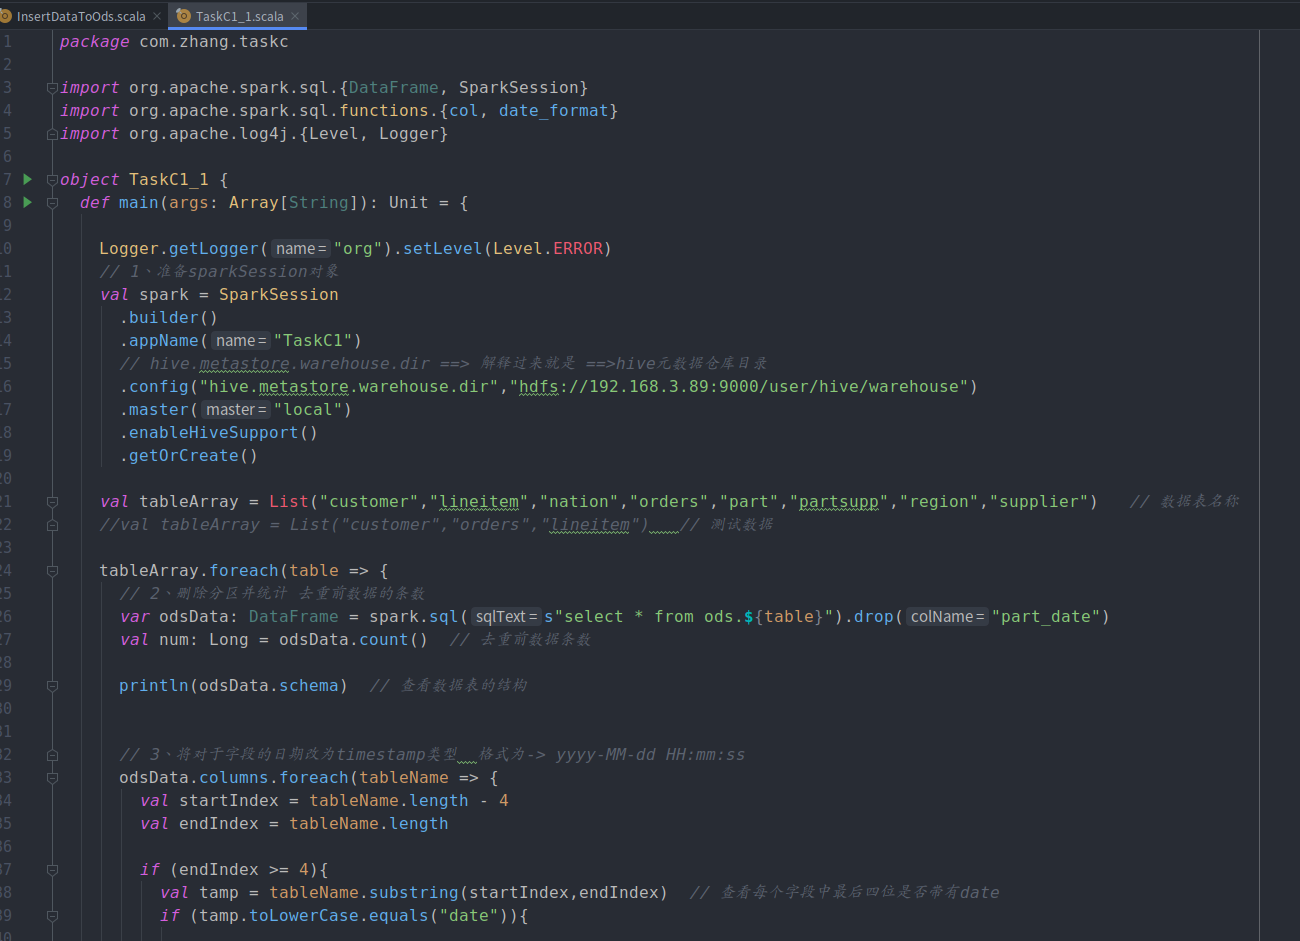This screenshot has height=941, width=1300.
Task: Fold the commented-out //val tableArray line
Action: [52, 525]
